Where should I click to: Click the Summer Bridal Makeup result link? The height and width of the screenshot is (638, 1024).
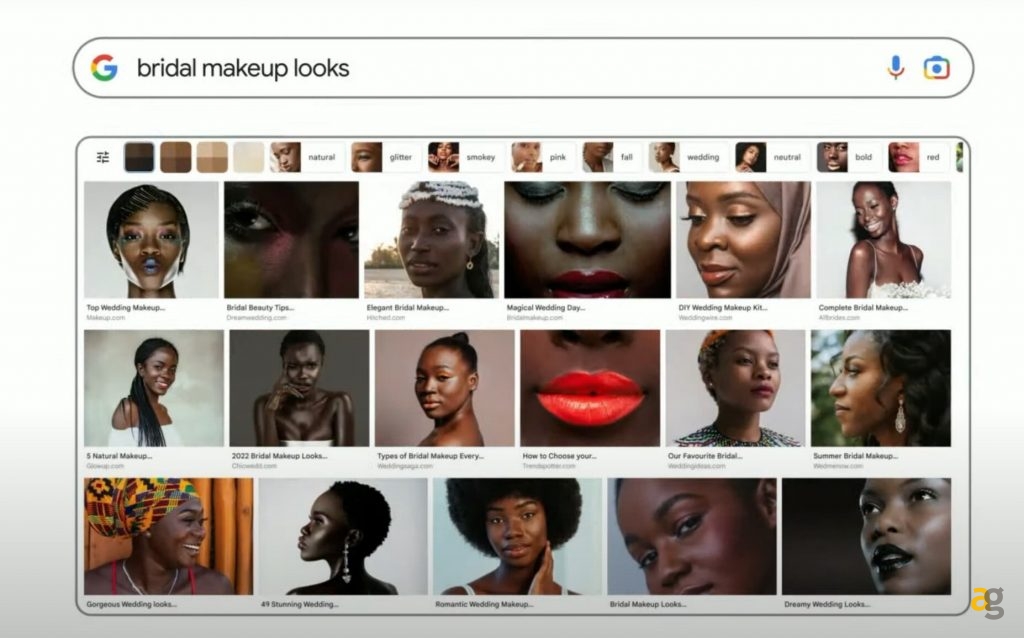(x=857, y=456)
